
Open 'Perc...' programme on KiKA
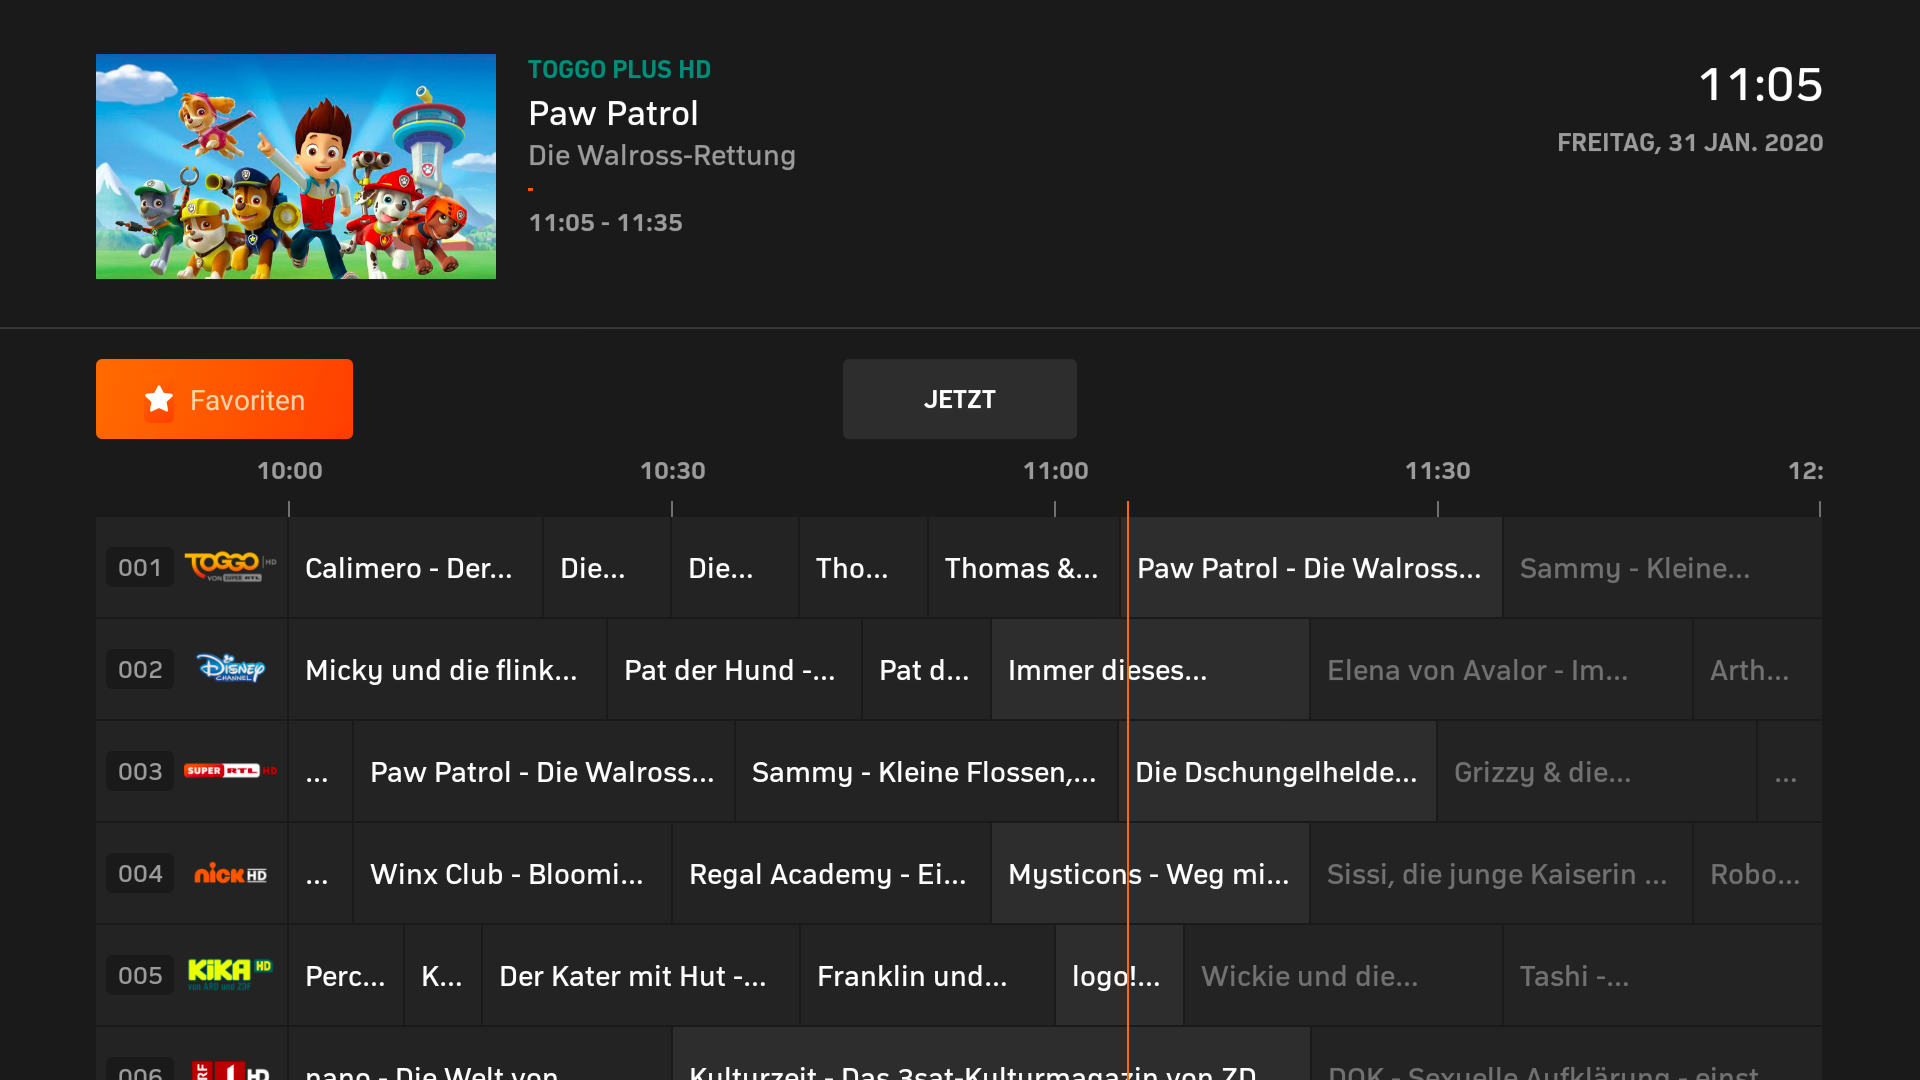[346, 976]
